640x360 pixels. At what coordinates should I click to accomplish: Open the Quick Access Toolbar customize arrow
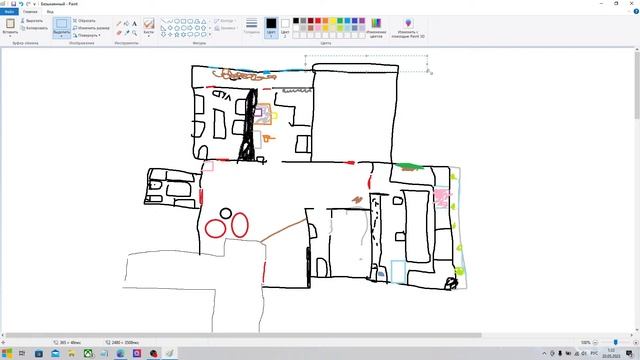point(35,4)
